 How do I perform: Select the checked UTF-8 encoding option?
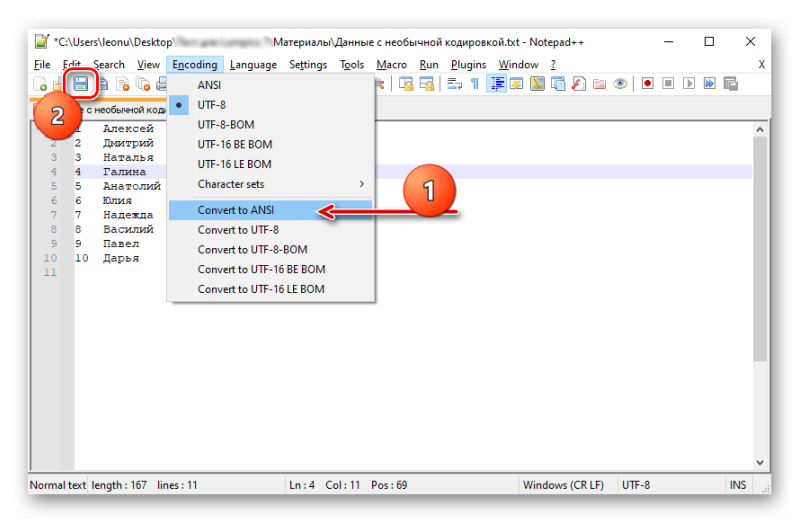click(271, 105)
